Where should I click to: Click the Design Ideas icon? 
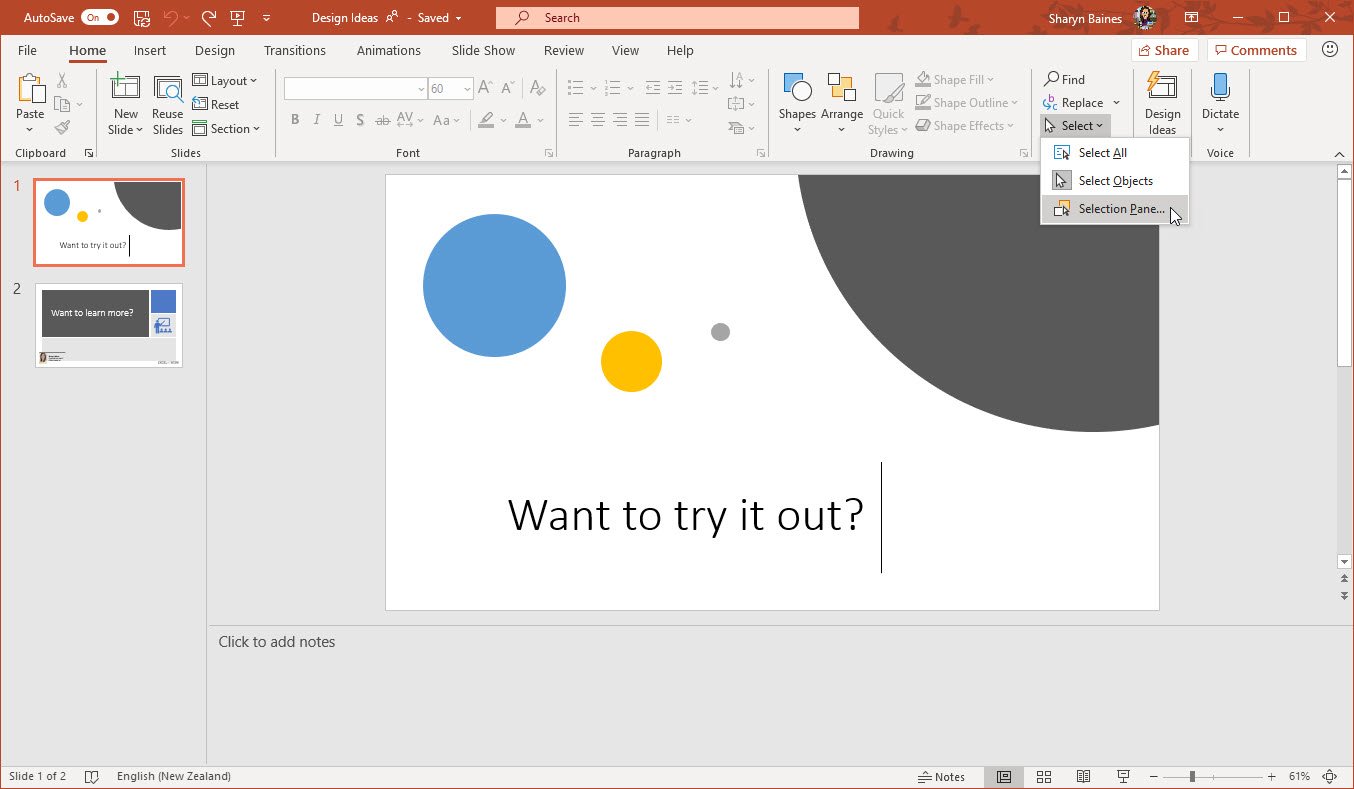click(x=1162, y=88)
